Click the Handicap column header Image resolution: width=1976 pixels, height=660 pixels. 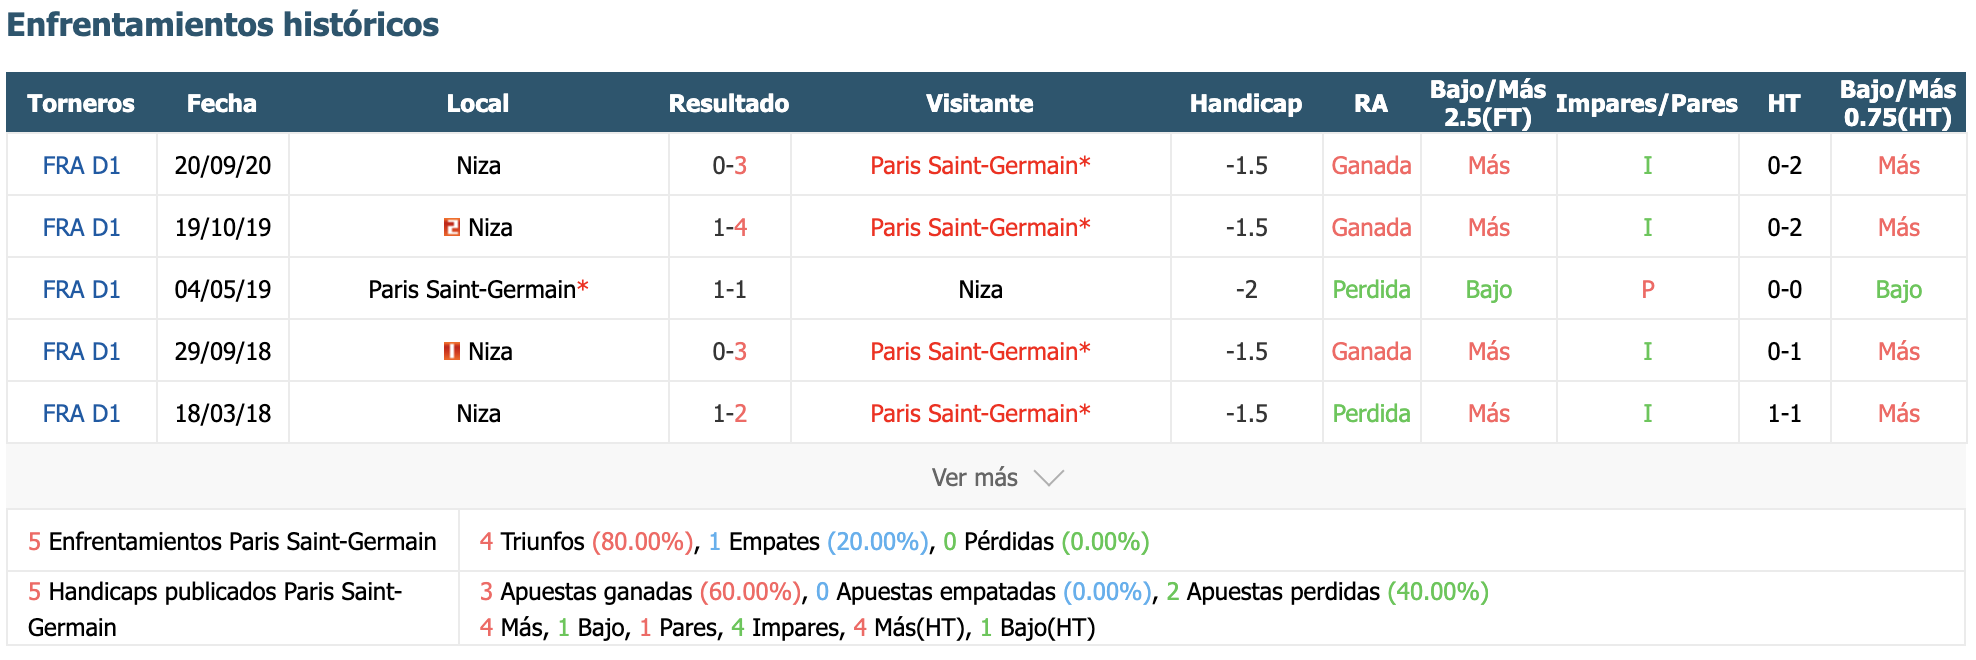tap(1246, 103)
